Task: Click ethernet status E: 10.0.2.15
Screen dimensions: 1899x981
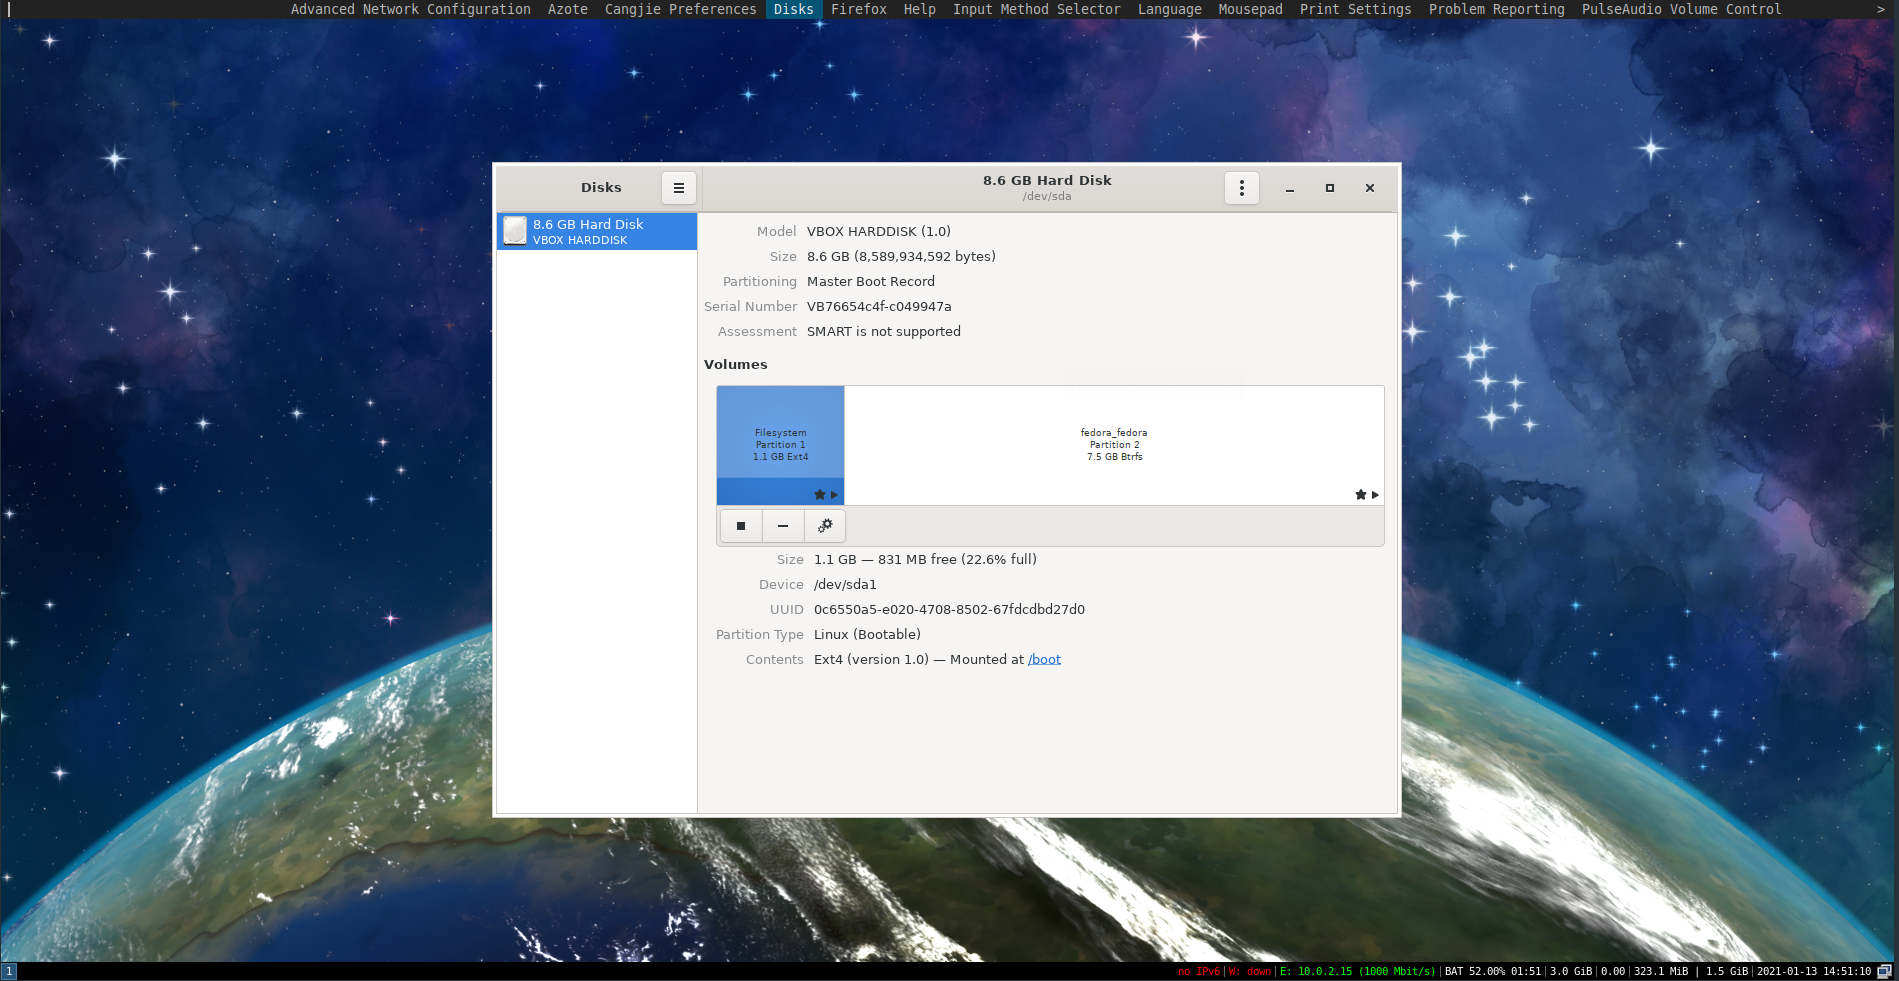Action: click(1358, 971)
